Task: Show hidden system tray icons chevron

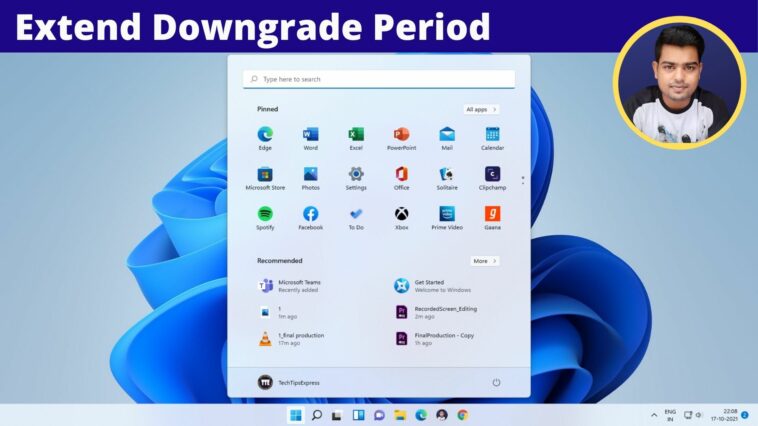Action: click(654, 415)
